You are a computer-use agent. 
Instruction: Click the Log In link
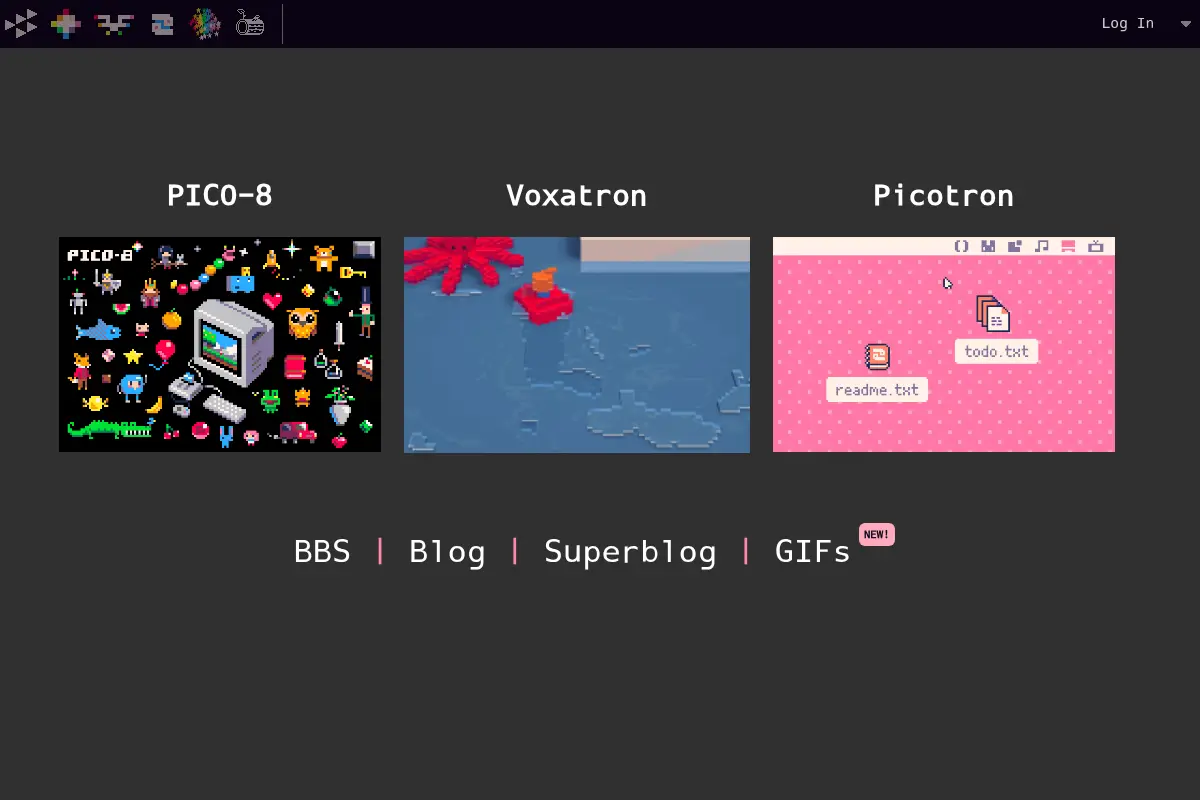click(1127, 23)
